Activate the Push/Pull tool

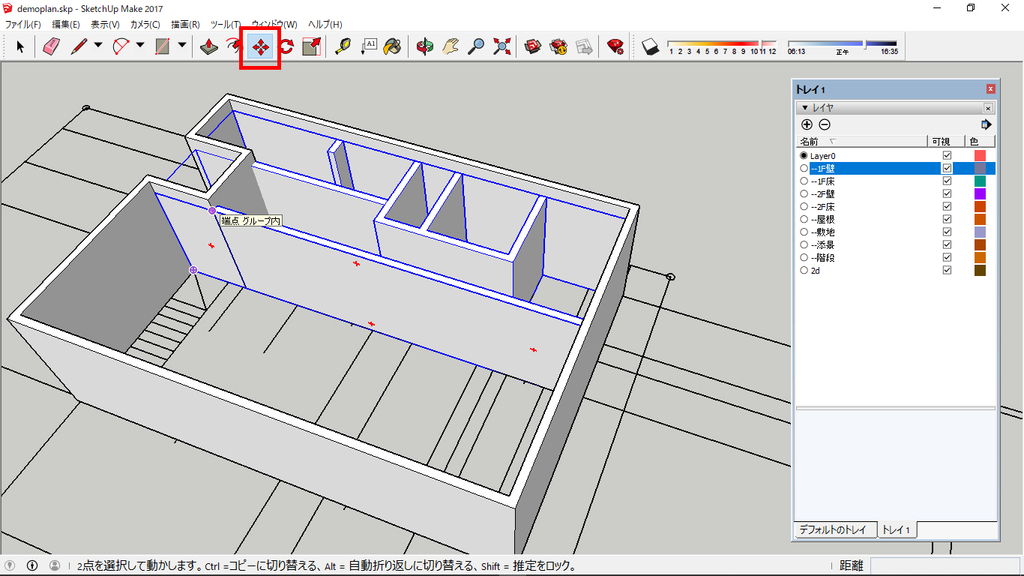tap(208, 46)
